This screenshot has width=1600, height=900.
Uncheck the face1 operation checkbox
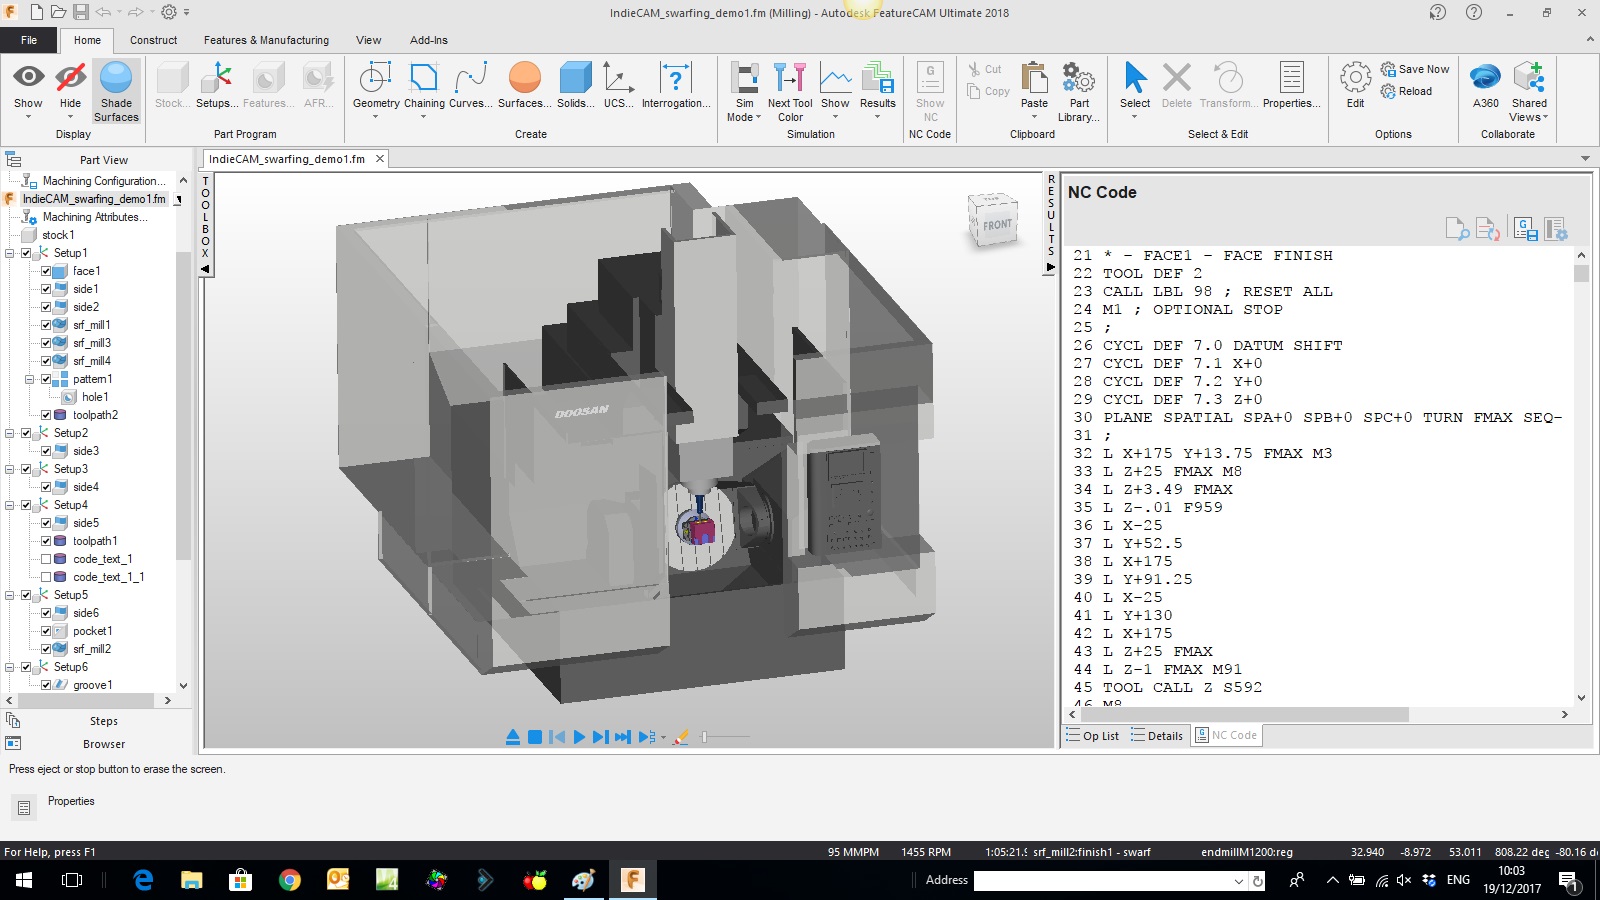pyautogui.click(x=46, y=271)
